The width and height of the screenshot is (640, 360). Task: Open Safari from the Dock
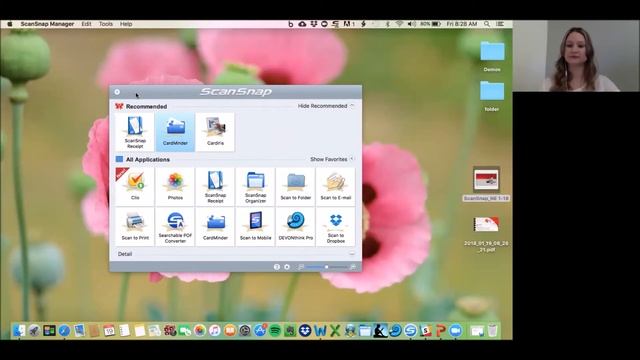tap(64, 331)
